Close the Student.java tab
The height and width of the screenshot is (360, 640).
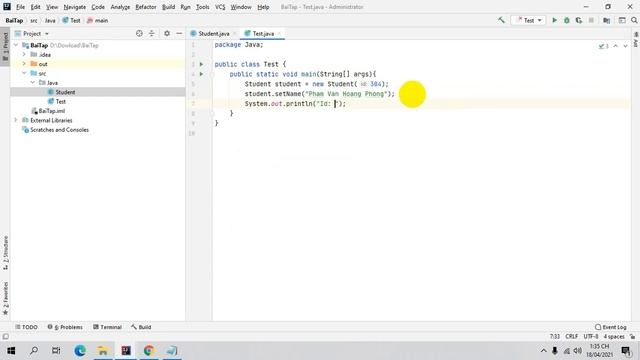point(235,33)
